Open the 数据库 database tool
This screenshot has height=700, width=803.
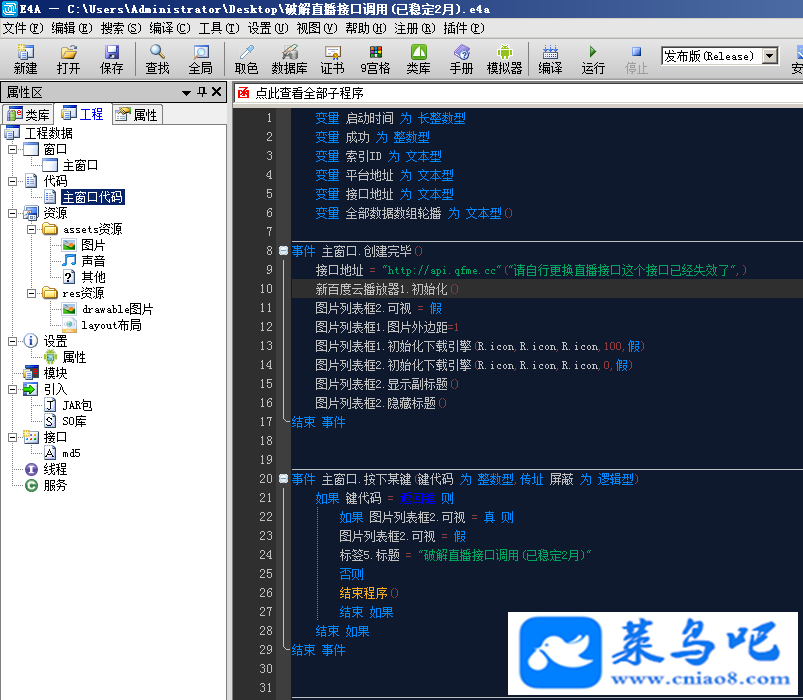pyautogui.click(x=289, y=59)
